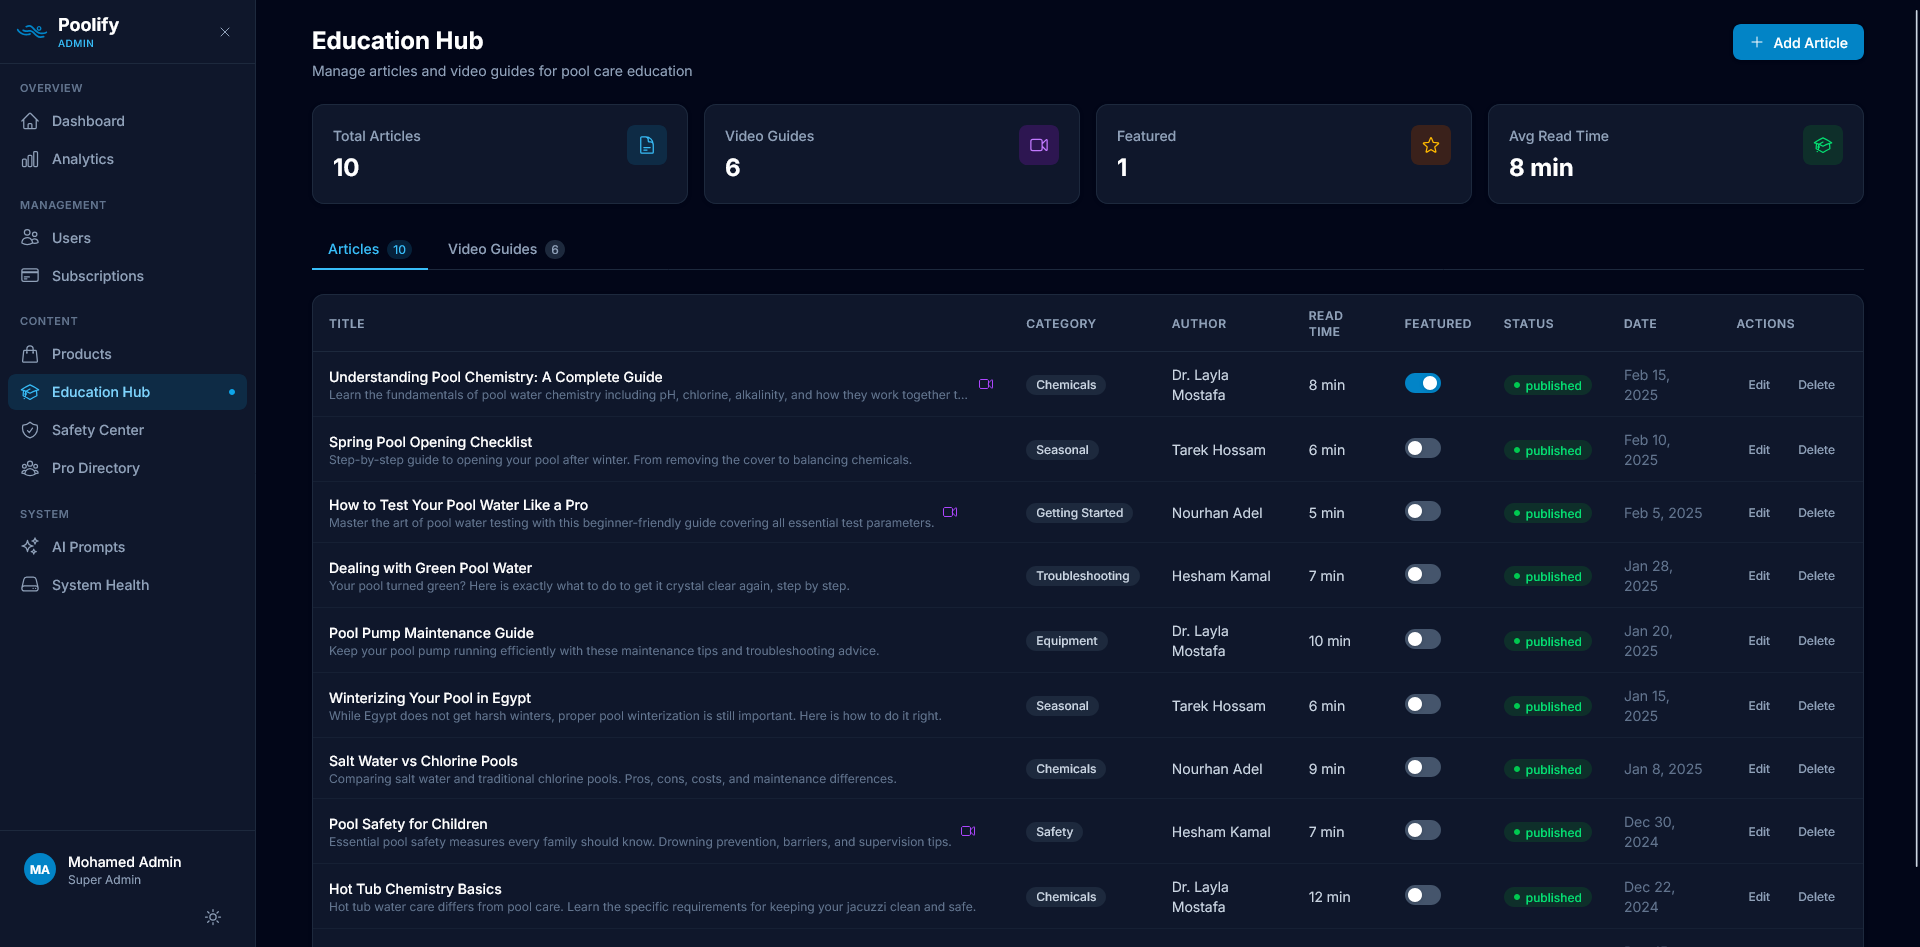Click the Products bag icon
The image size is (1920, 947).
click(x=30, y=354)
